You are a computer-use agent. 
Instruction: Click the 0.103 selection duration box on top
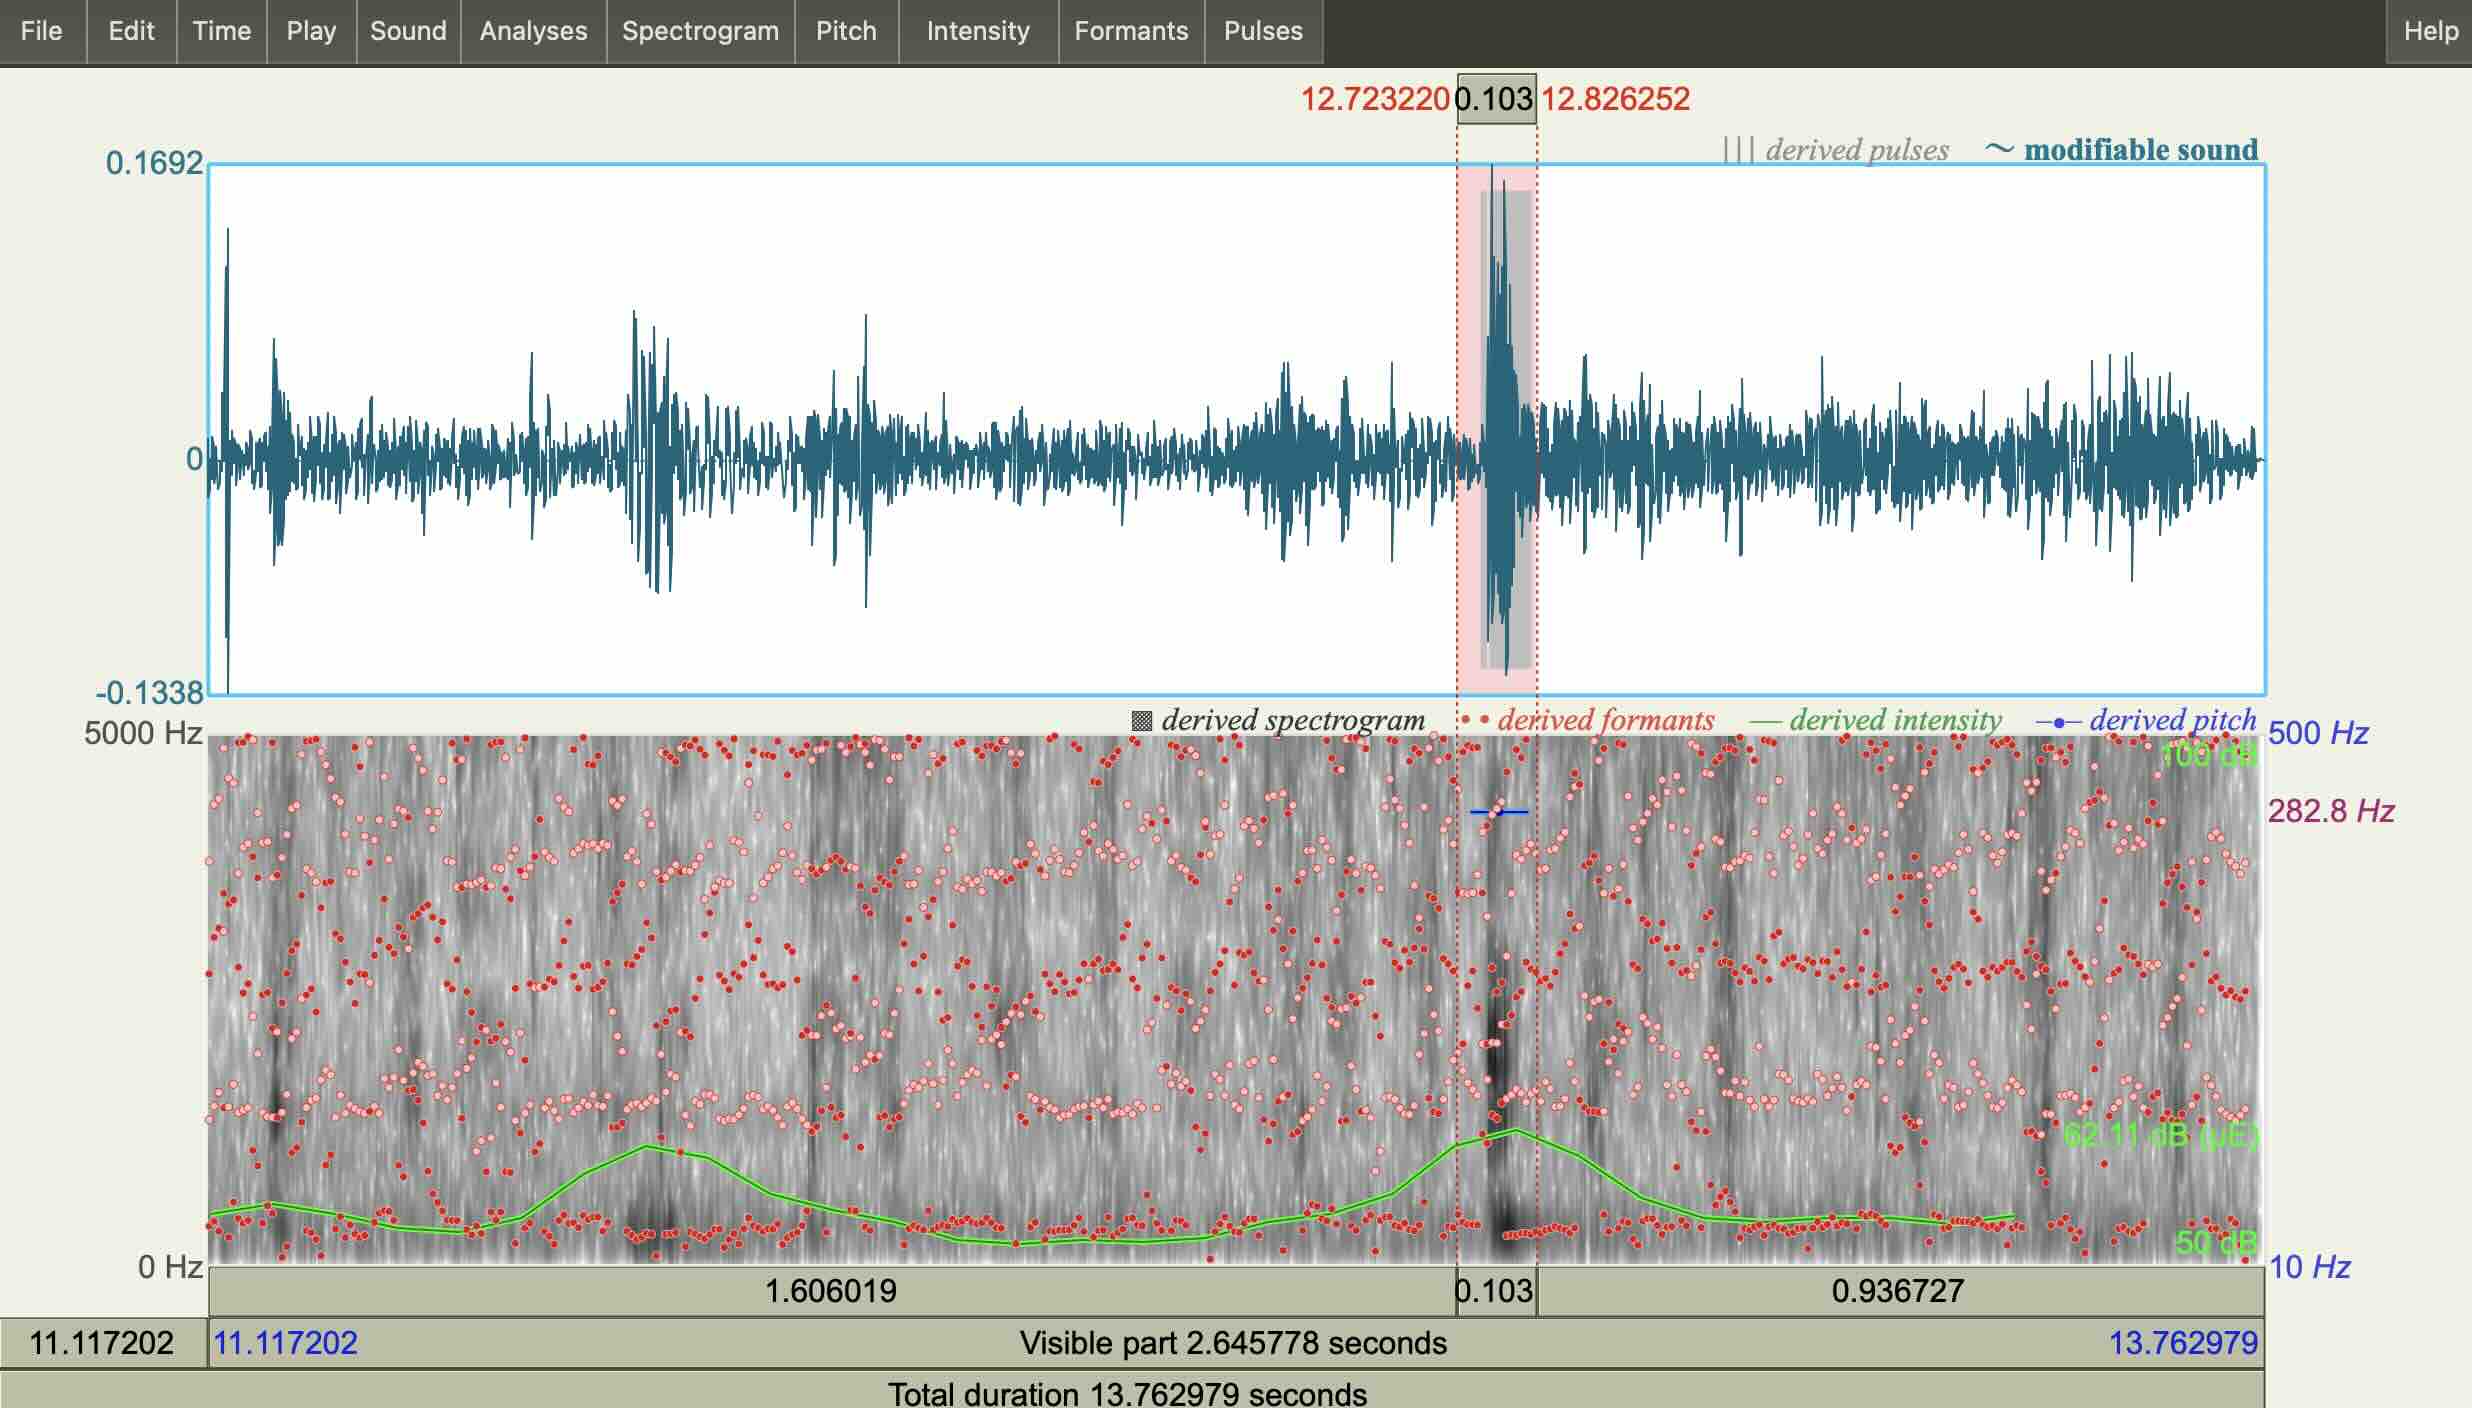1496,99
